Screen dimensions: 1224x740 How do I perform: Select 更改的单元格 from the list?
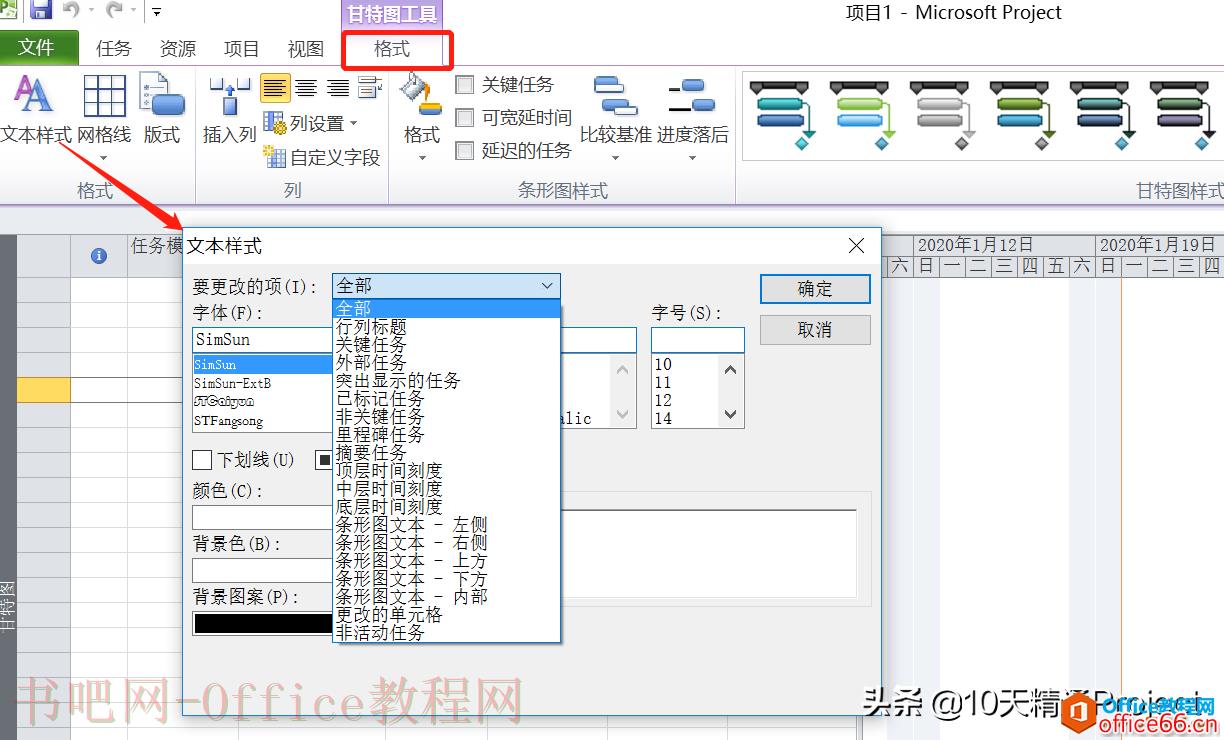click(x=446, y=615)
